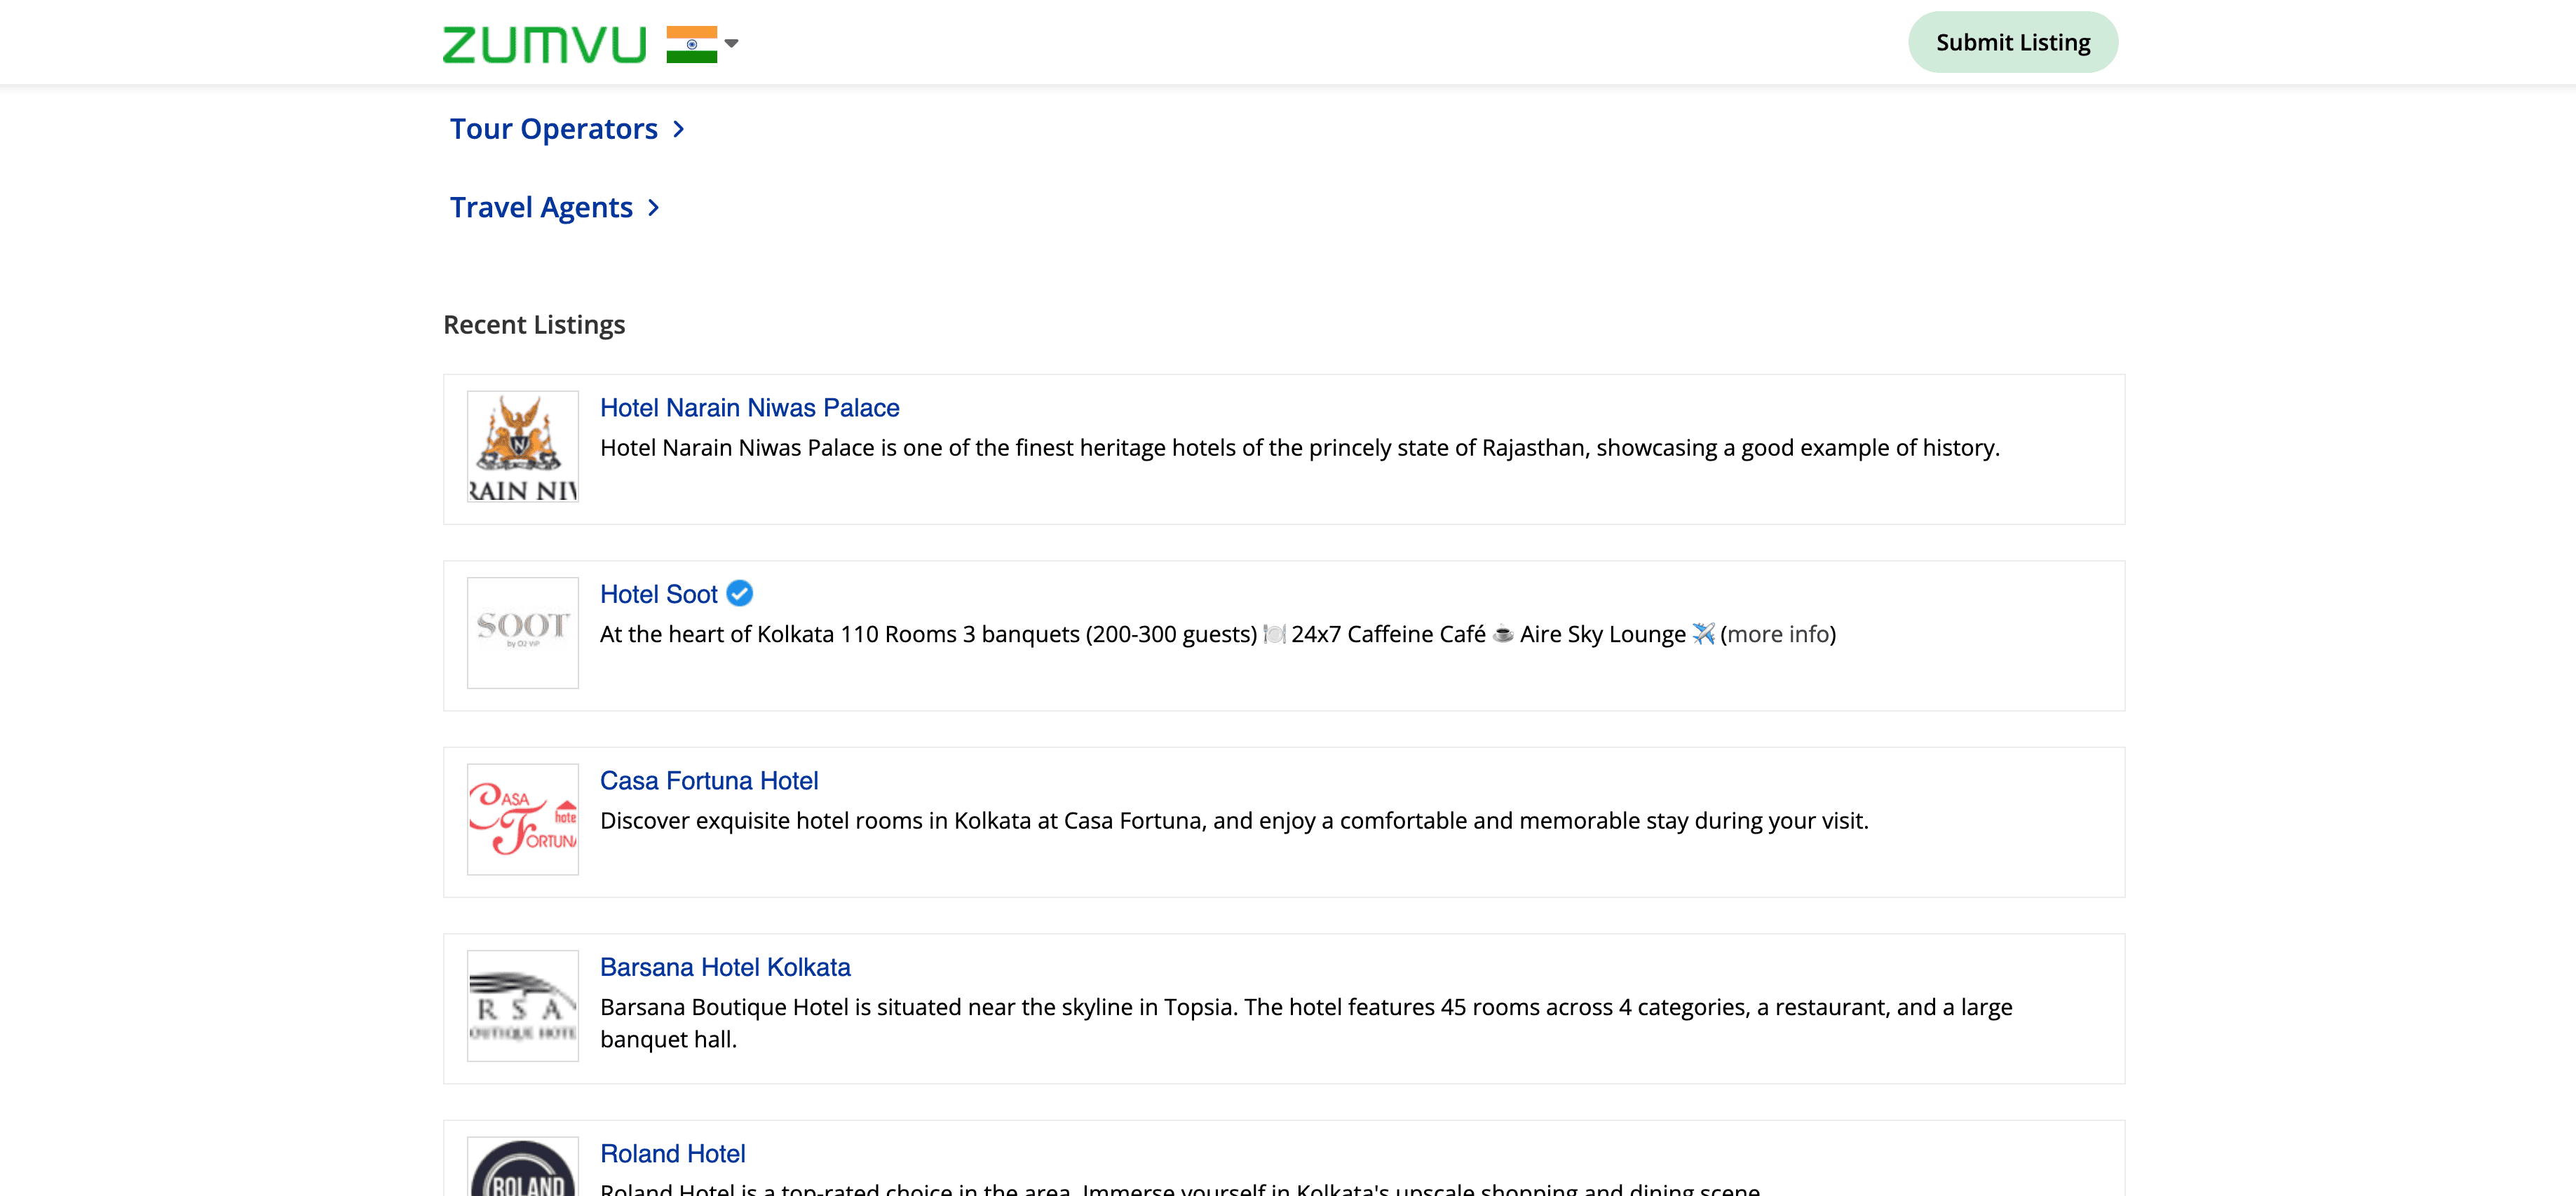Click the Submit Listing button
This screenshot has width=2576, height=1196.
click(x=2012, y=42)
